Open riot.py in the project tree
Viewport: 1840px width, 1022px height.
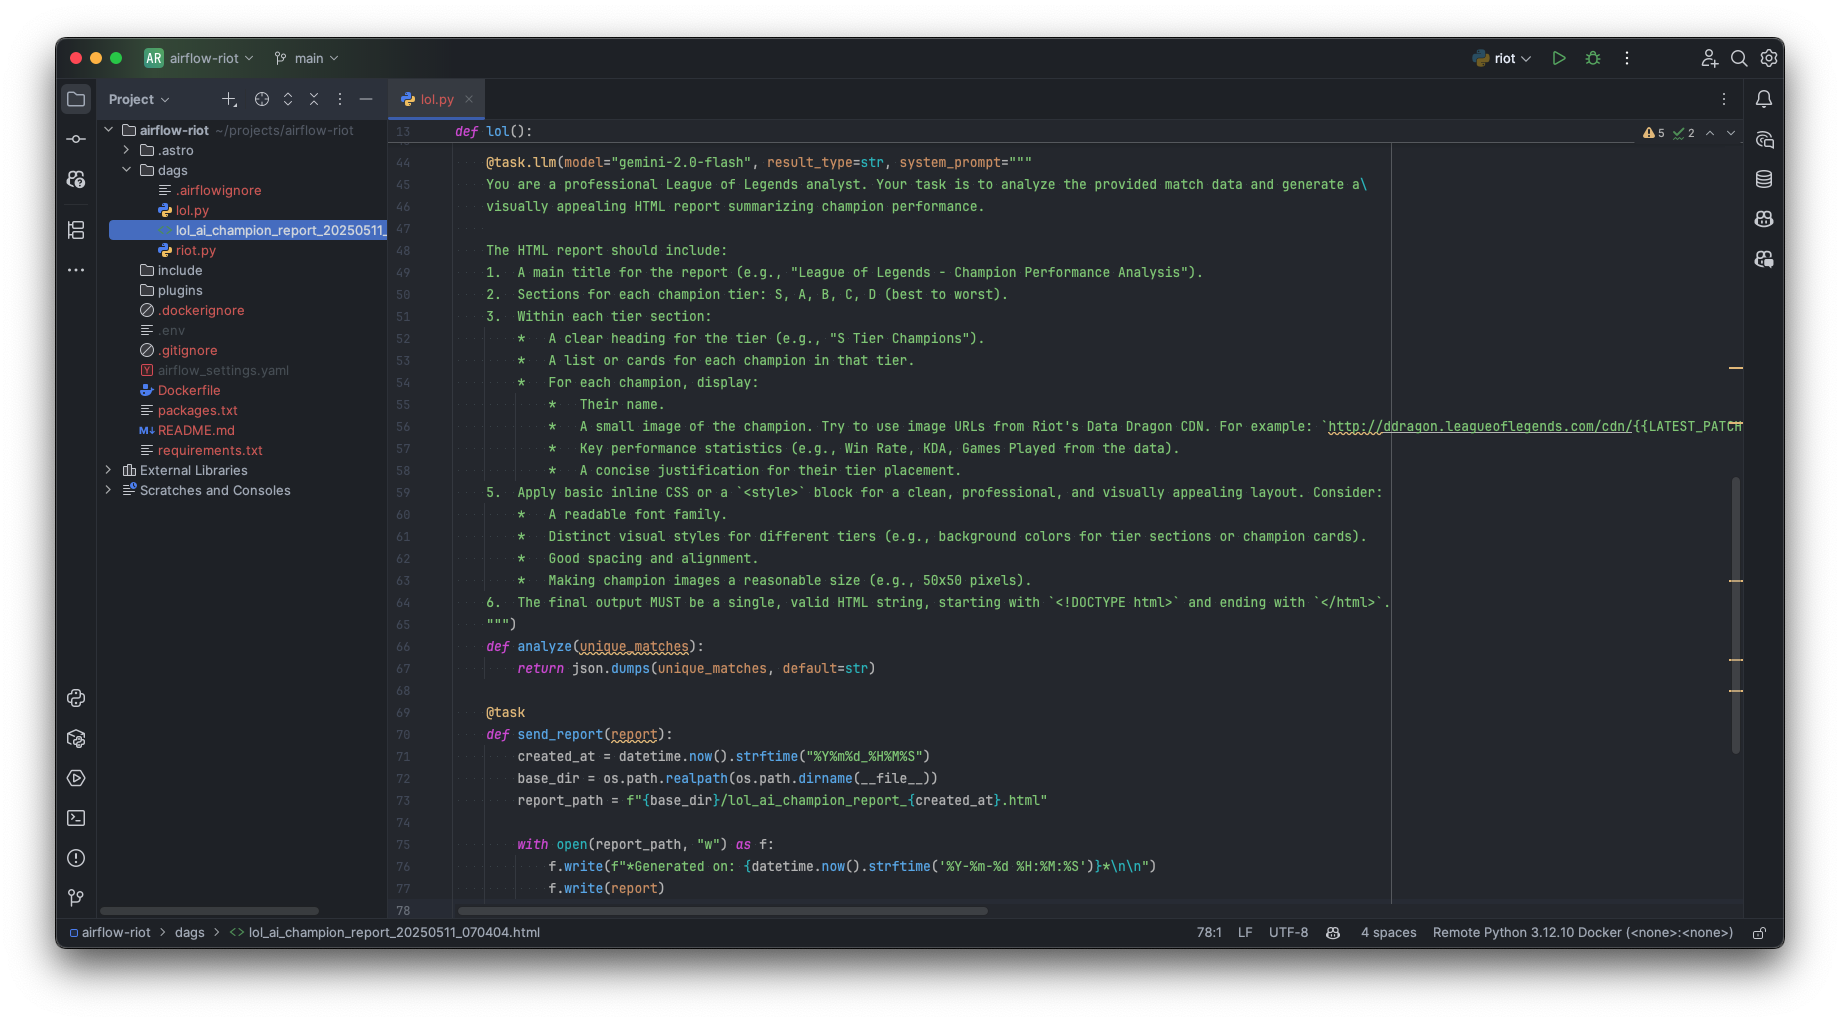point(195,250)
